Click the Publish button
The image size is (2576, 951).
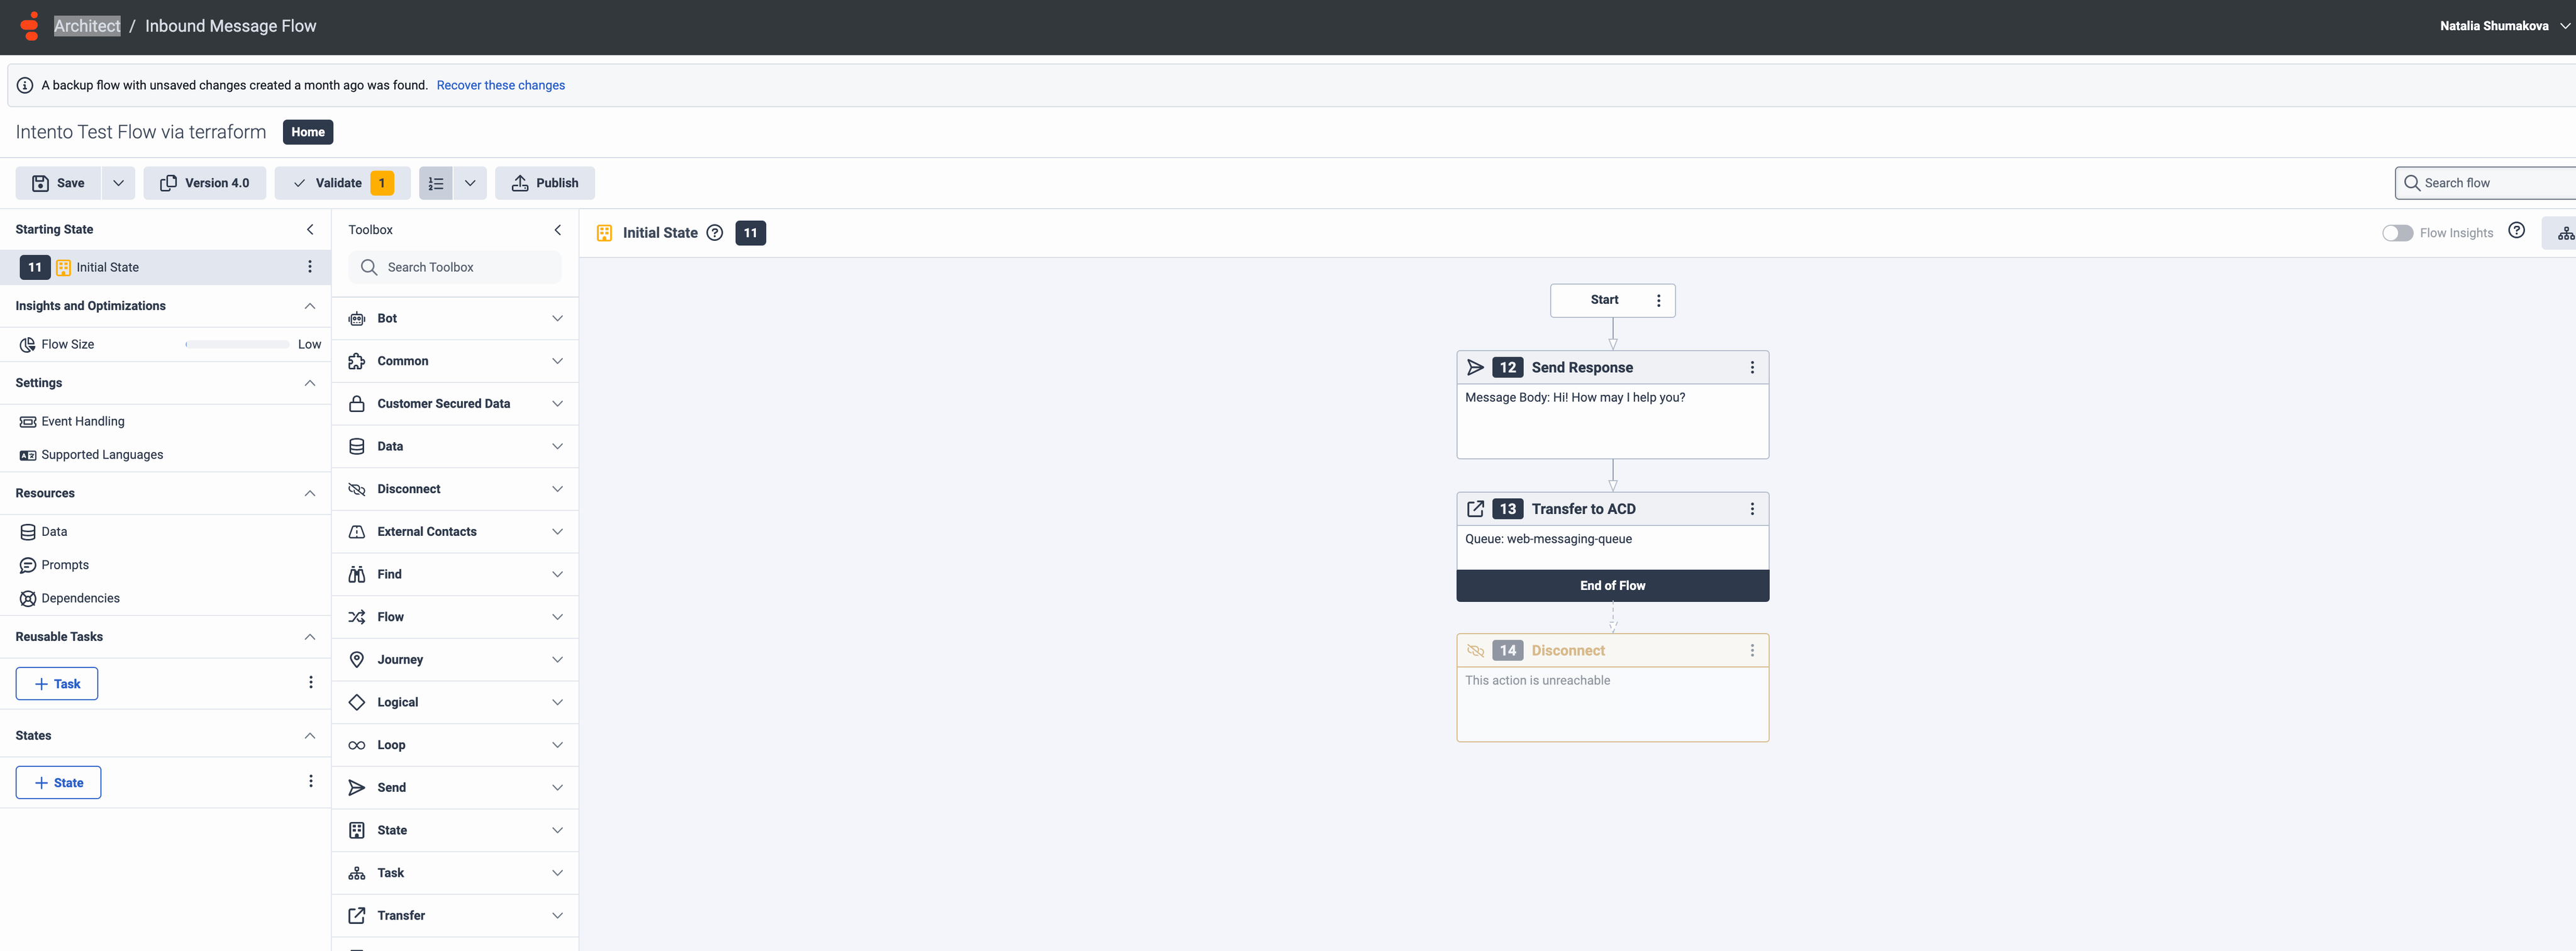point(545,183)
